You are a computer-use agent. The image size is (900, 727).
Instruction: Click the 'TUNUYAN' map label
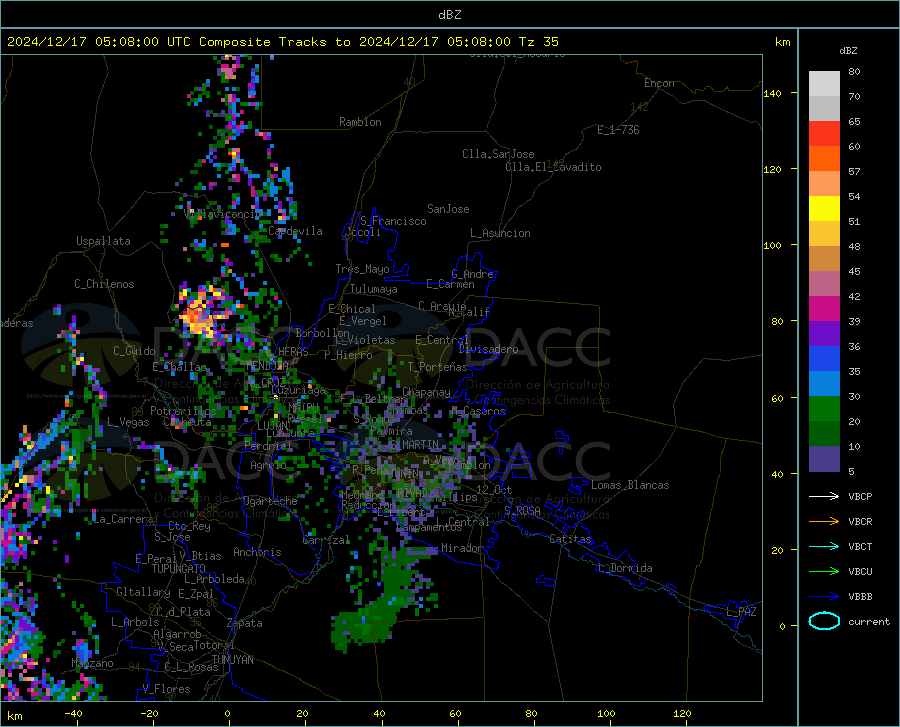point(232,660)
